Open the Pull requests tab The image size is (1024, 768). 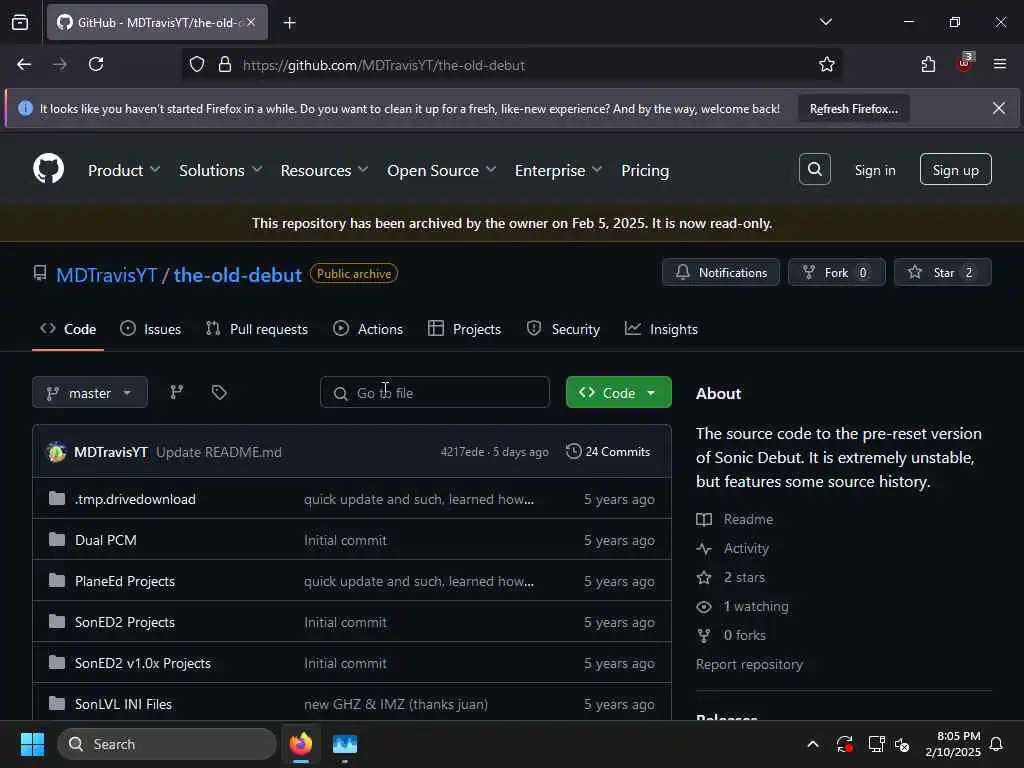point(257,329)
